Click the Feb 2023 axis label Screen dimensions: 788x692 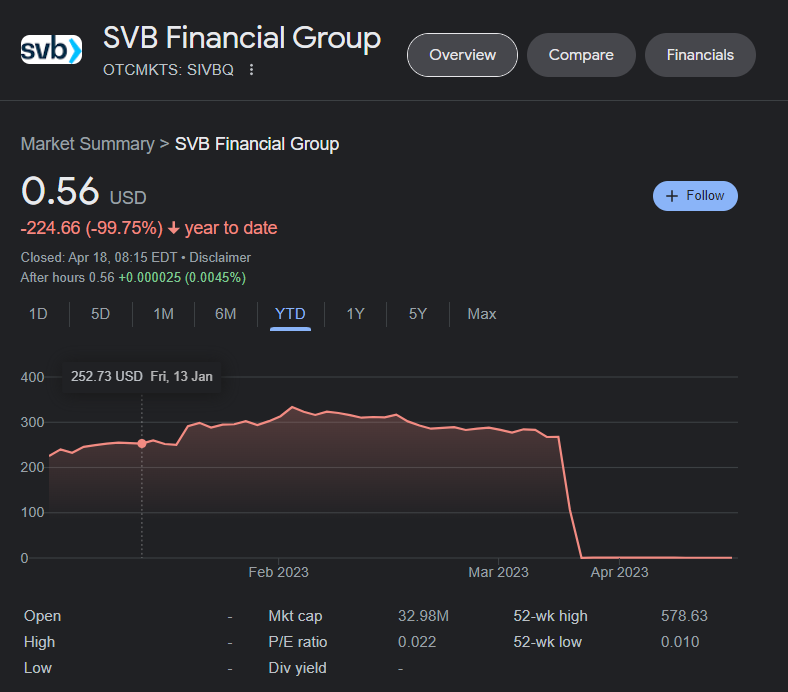tap(278, 572)
